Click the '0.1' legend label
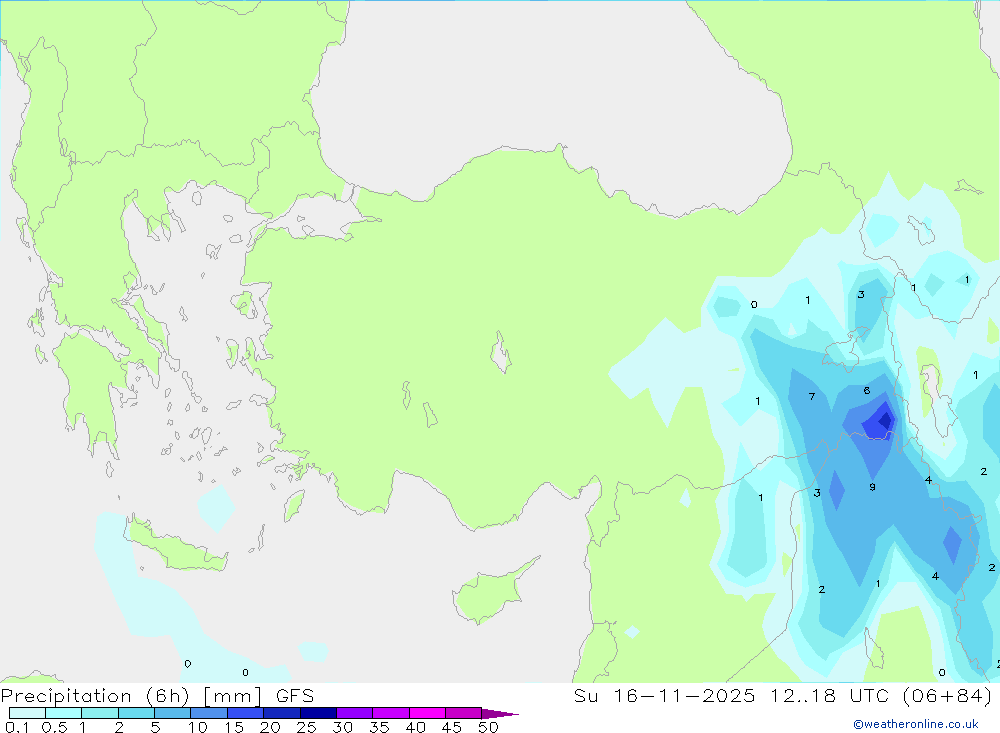This screenshot has width=1000, height=733. [x=17, y=727]
